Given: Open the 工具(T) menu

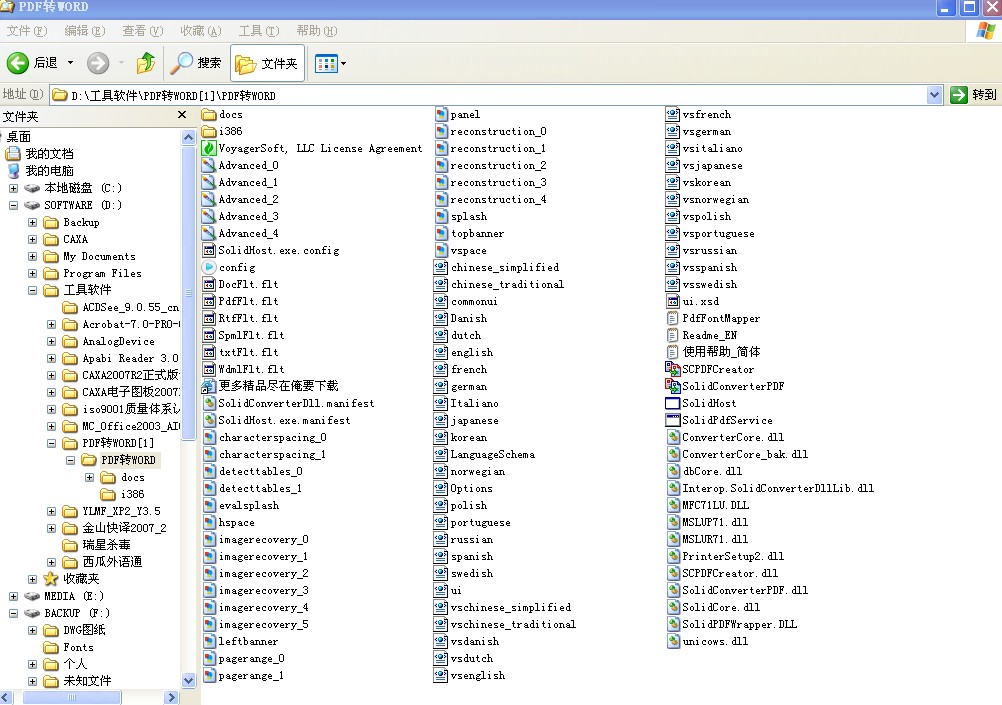Looking at the screenshot, I should (x=259, y=31).
